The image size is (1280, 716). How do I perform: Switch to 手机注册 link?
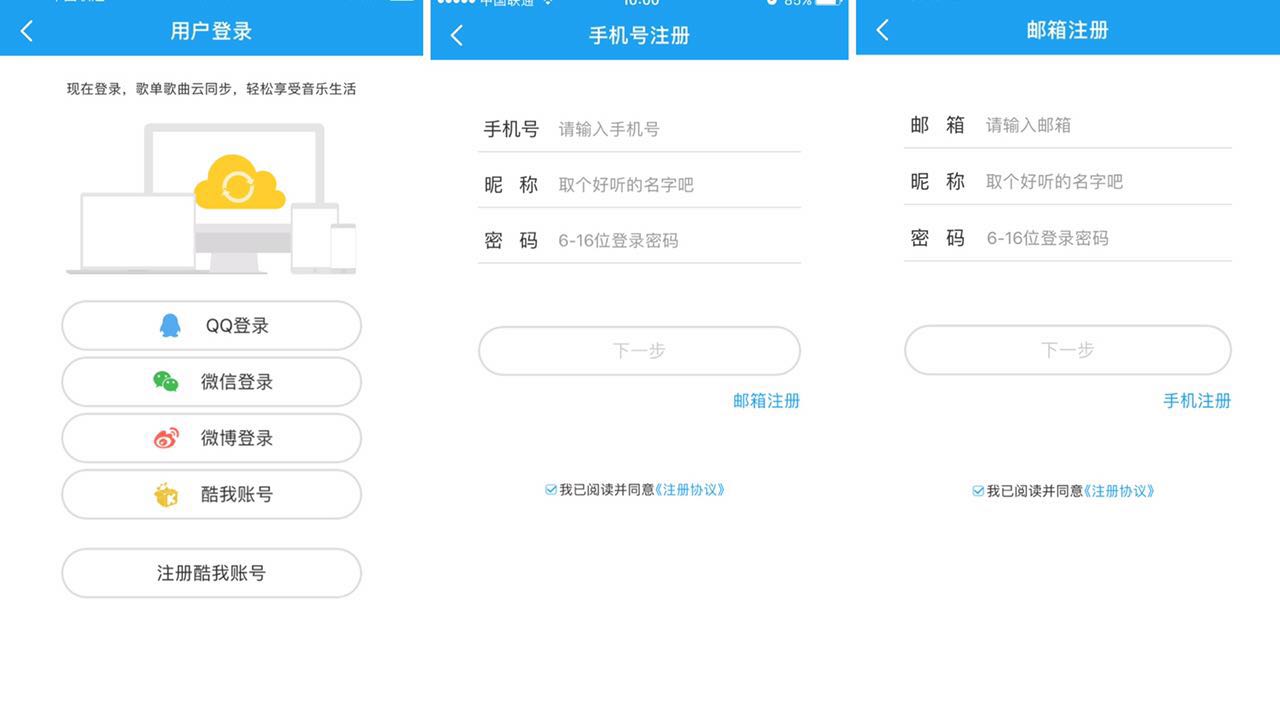1197,401
